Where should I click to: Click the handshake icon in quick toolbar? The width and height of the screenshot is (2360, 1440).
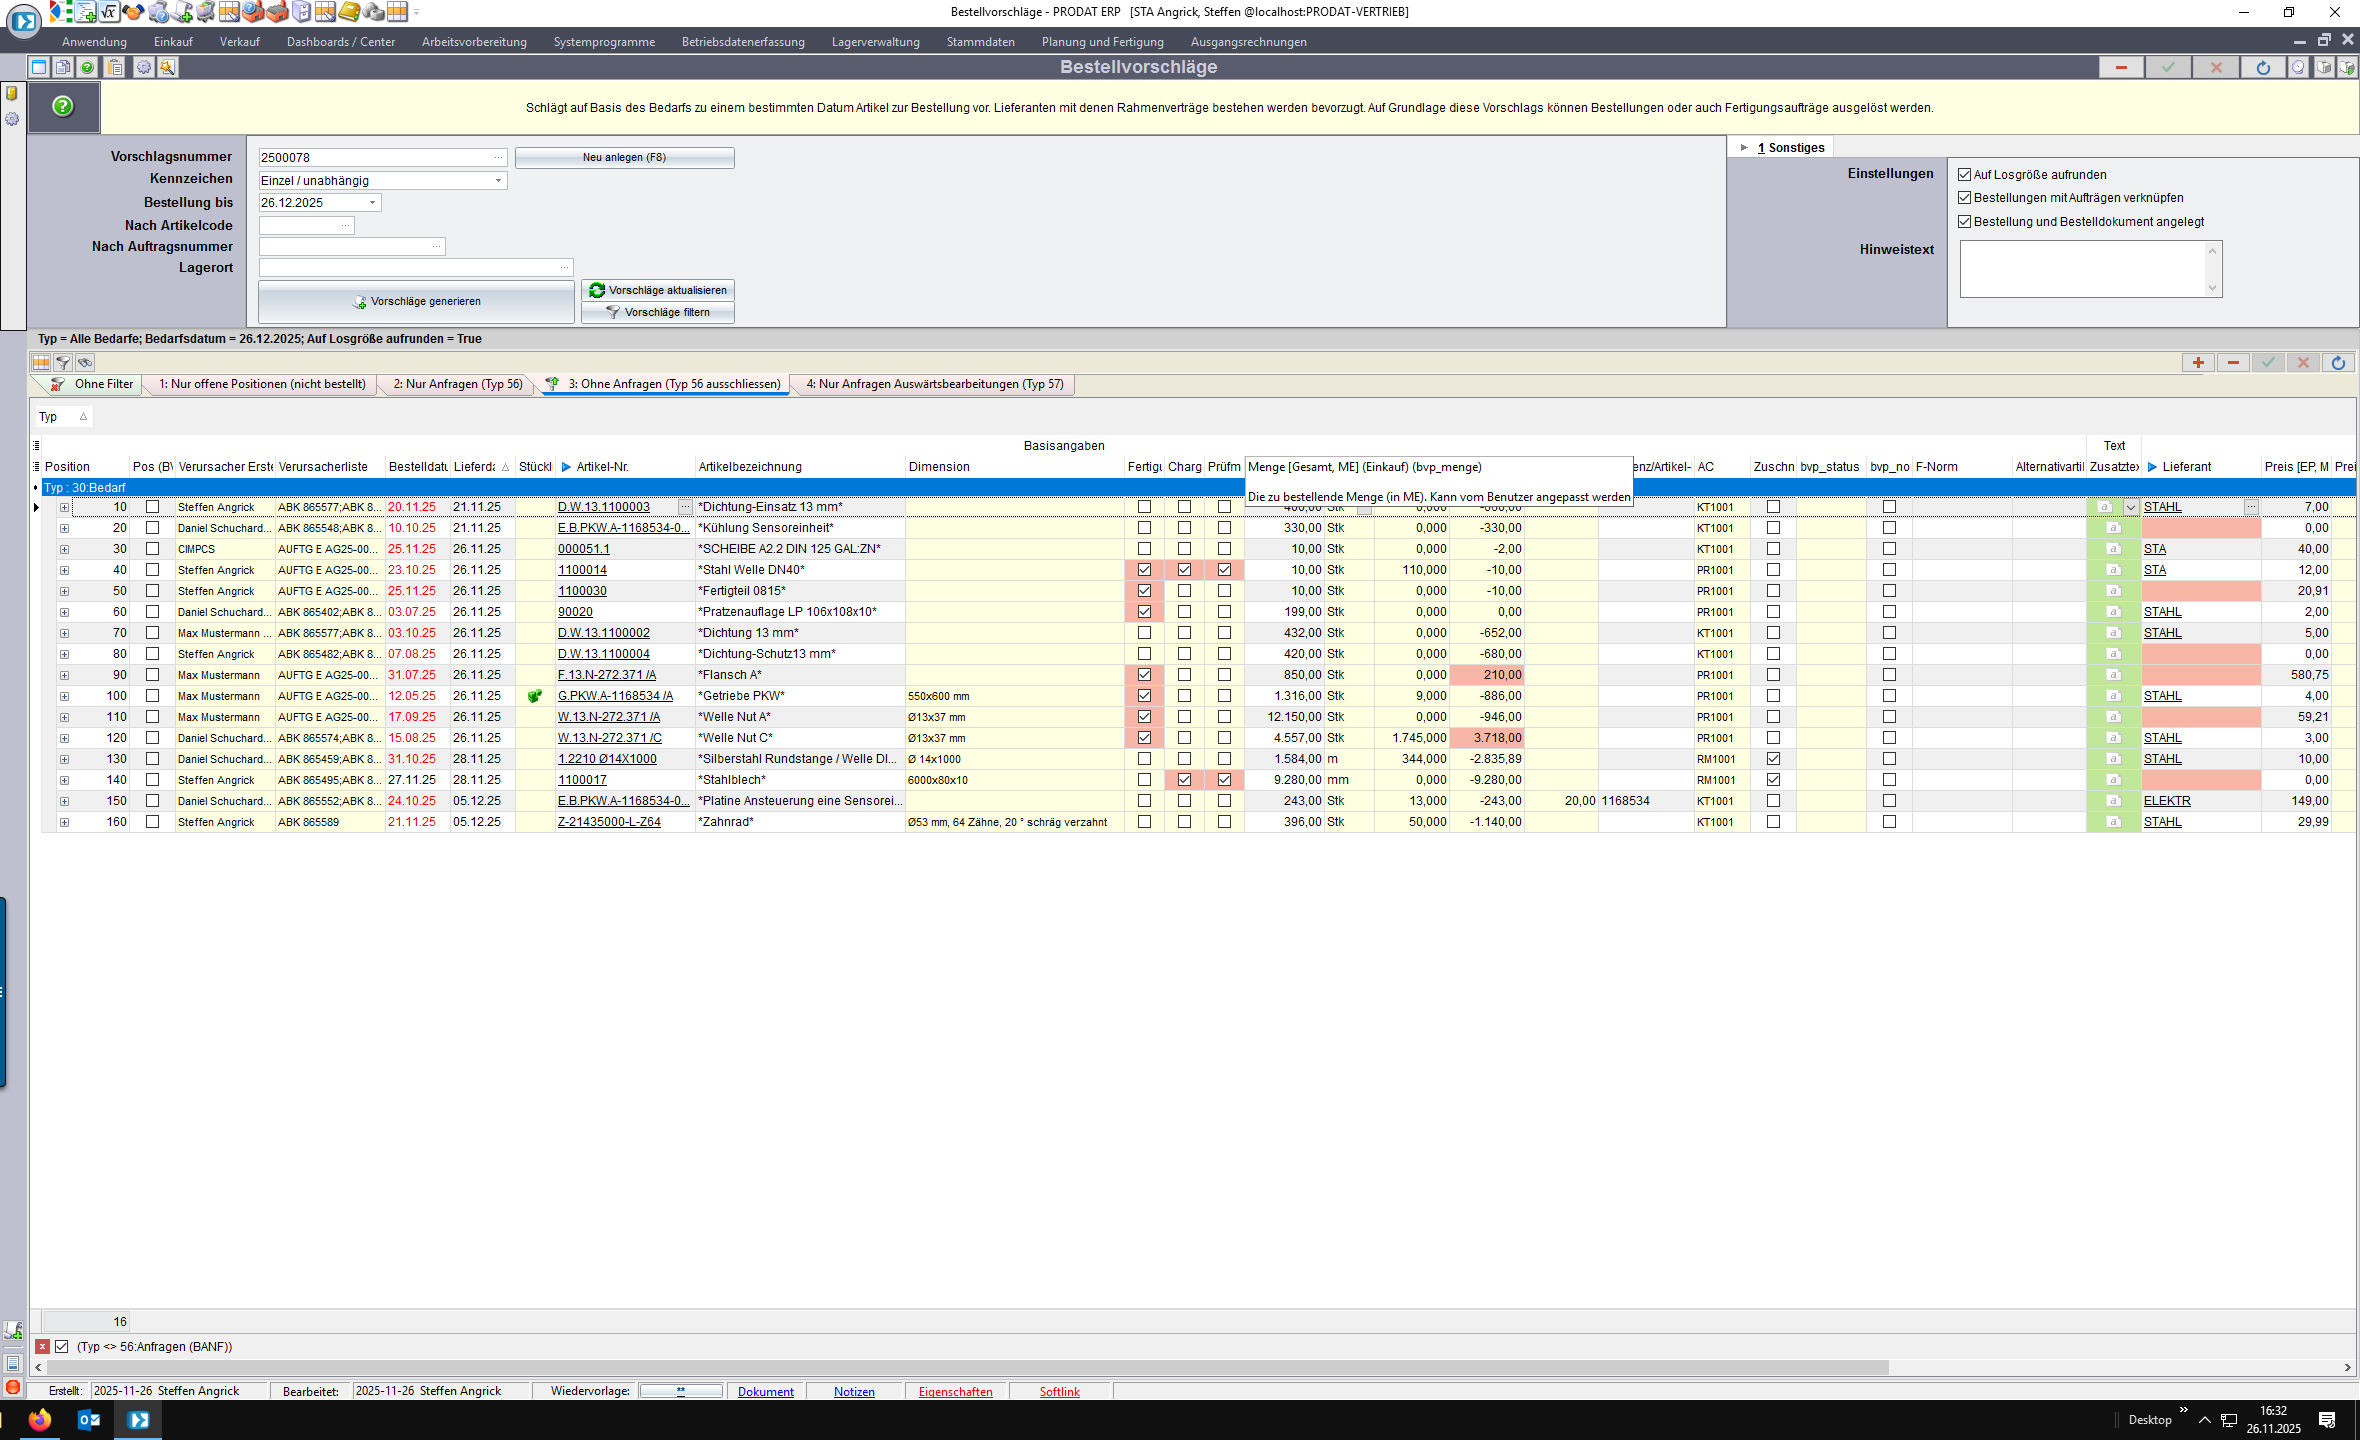(133, 12)
